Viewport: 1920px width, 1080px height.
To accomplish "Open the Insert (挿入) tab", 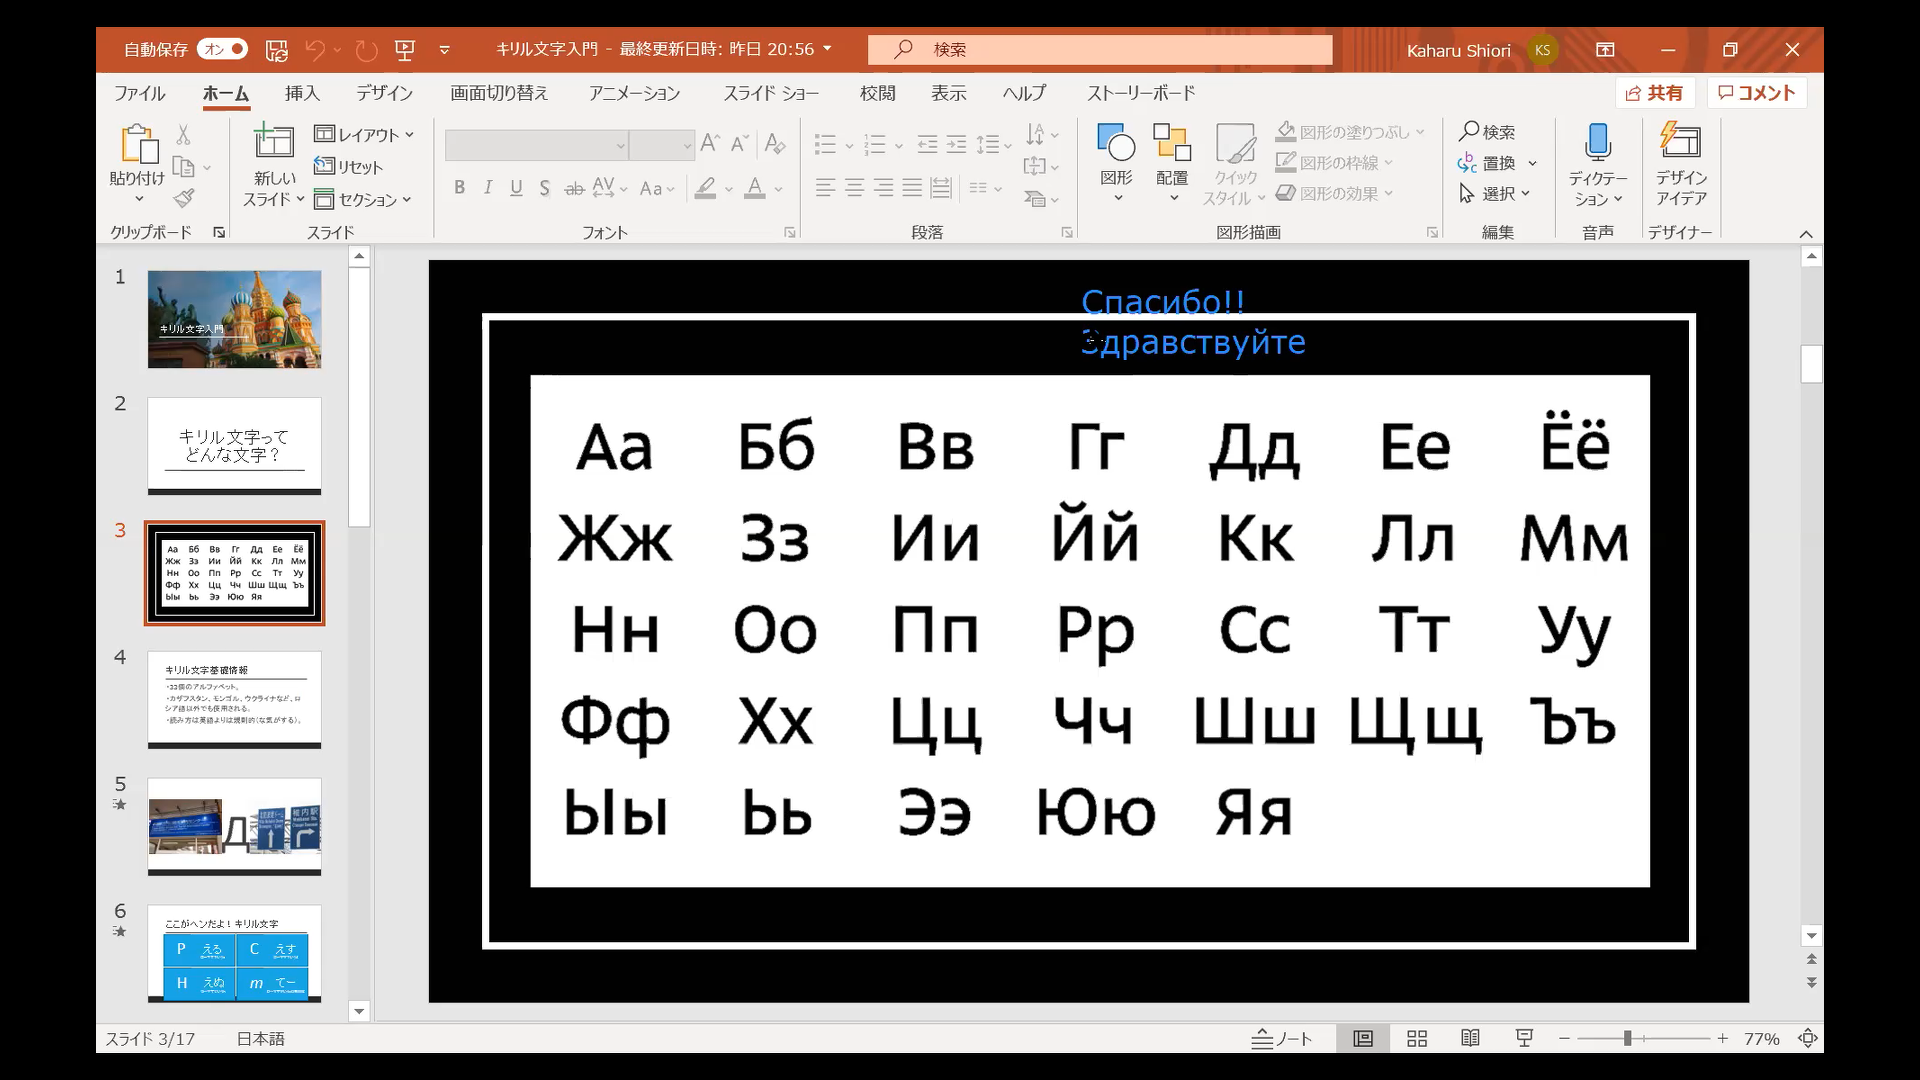I will pyautogui.click(x=302, y=93).
